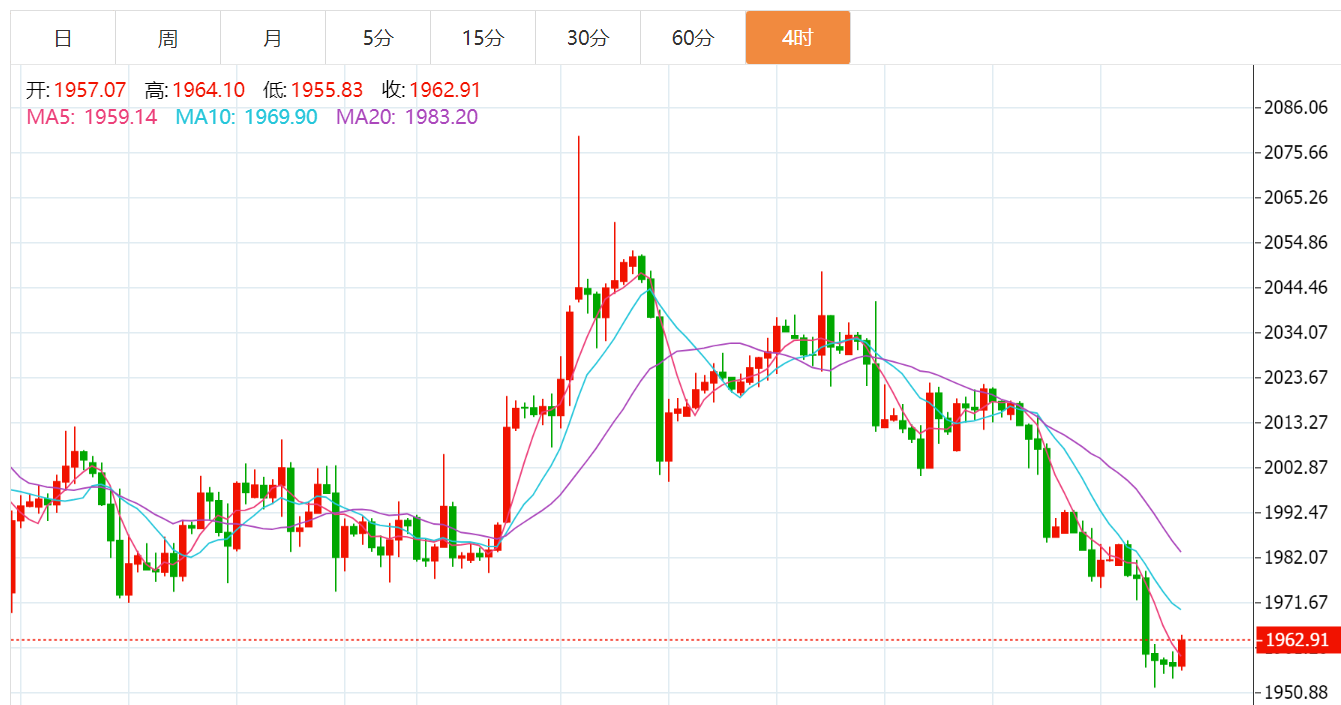Select the 5分 timeframe tab
The height and width of the screenshot is (705, 1341).
(378, 38)
